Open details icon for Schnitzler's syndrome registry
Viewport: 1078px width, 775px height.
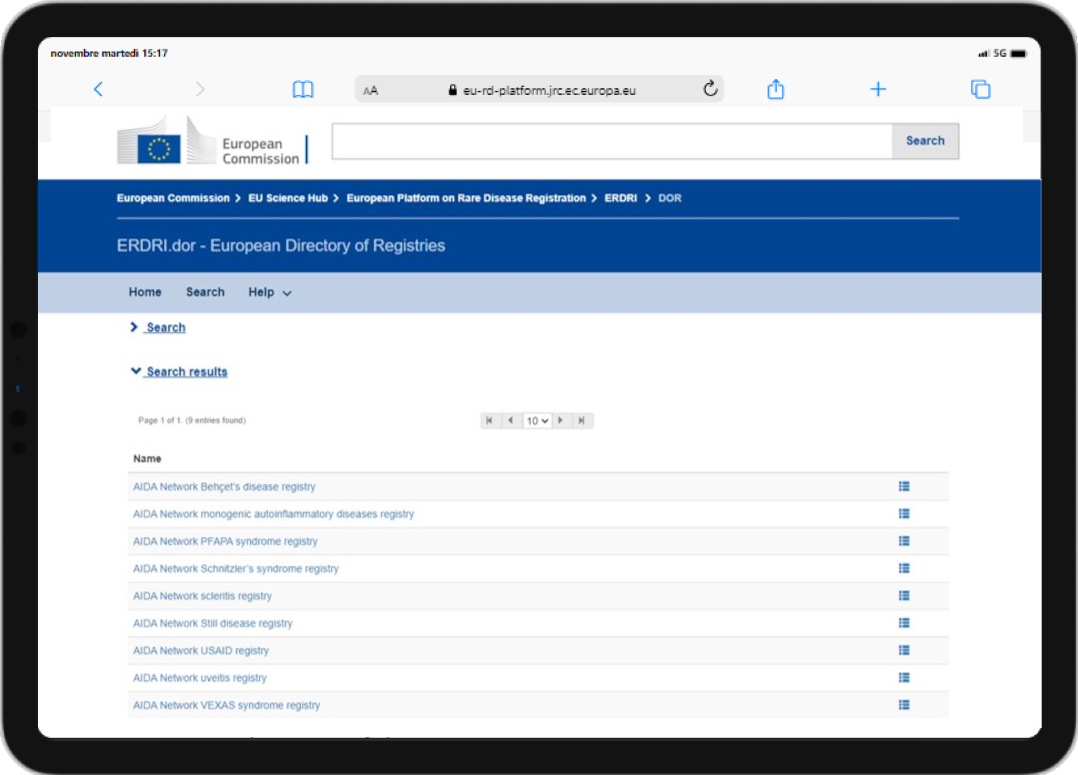(x=904, y=568)
